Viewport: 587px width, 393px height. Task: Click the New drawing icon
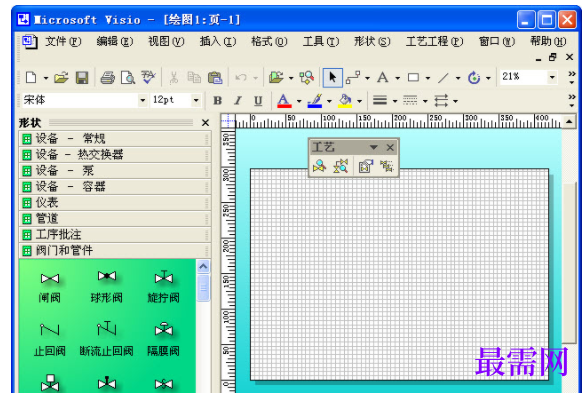pos(31,78)
